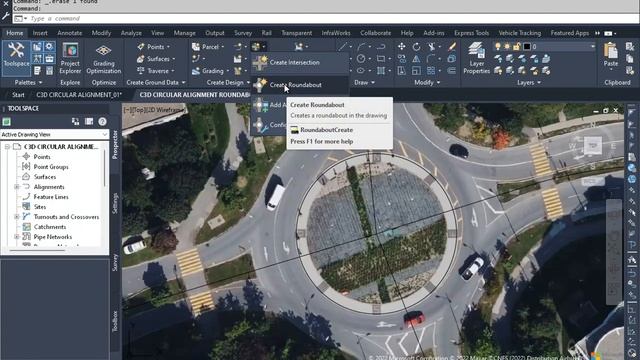Click the Circle draw tool
This screenshot has height=360, width=640.
click(361, 59)
